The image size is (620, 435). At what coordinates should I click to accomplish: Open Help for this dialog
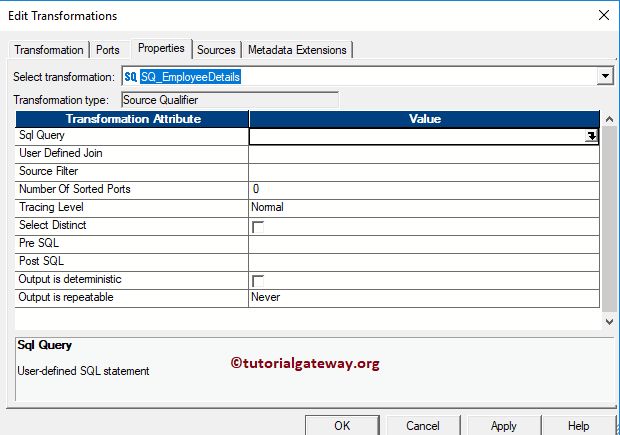coord(578,426)
